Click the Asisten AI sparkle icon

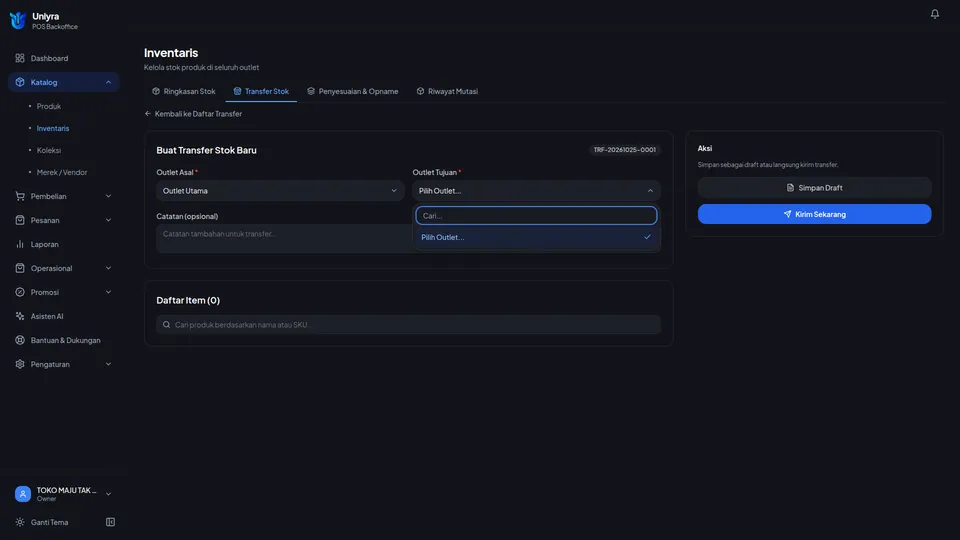coord(20,316)
